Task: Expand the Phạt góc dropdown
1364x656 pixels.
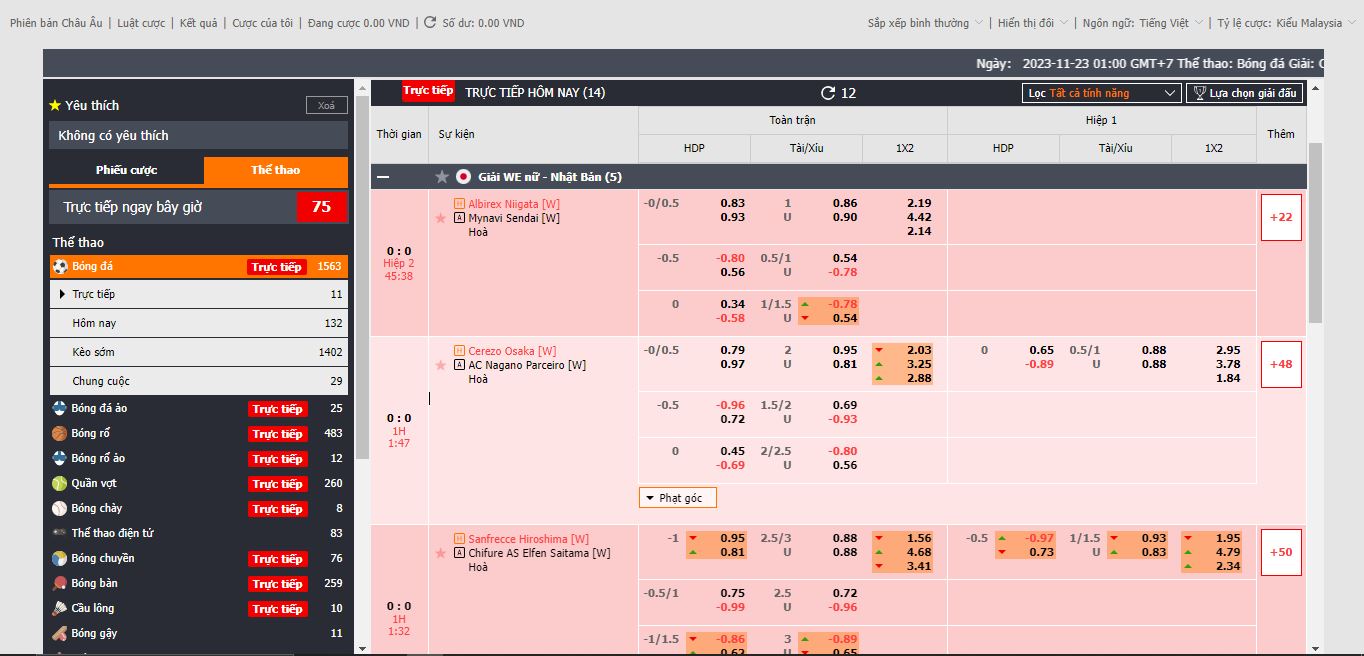Action: (677, 497)
